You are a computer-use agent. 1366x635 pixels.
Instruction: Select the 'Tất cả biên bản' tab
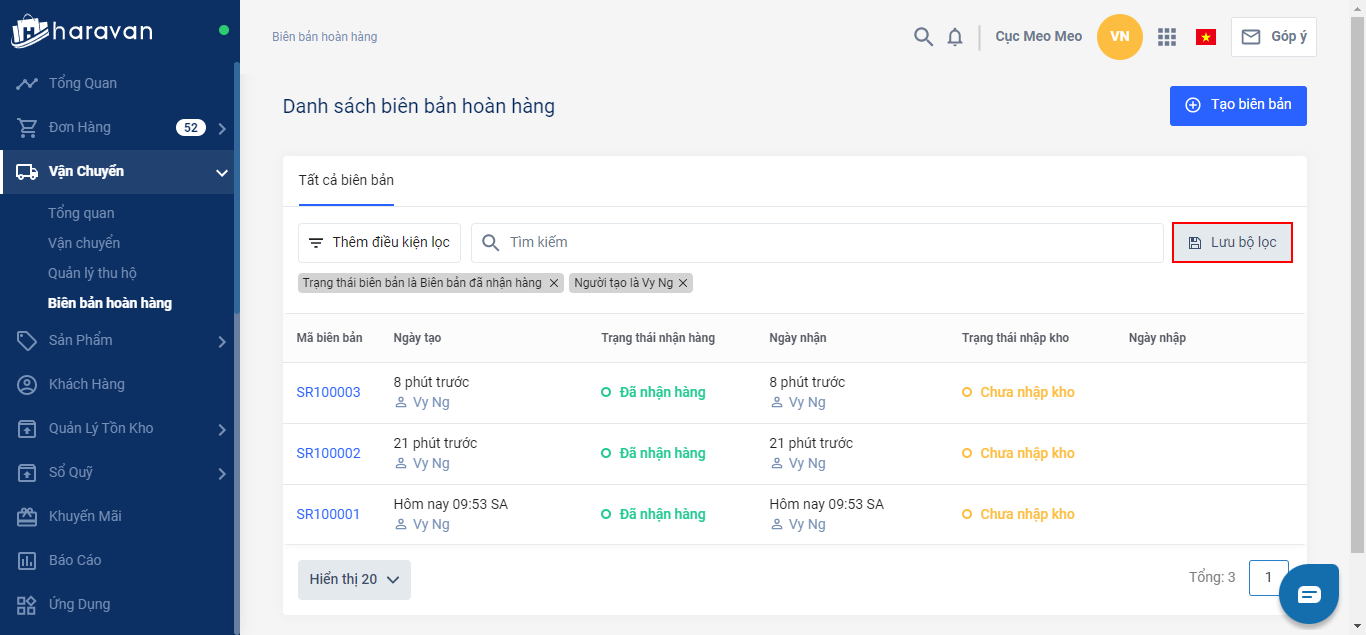[x=346, y=181]
